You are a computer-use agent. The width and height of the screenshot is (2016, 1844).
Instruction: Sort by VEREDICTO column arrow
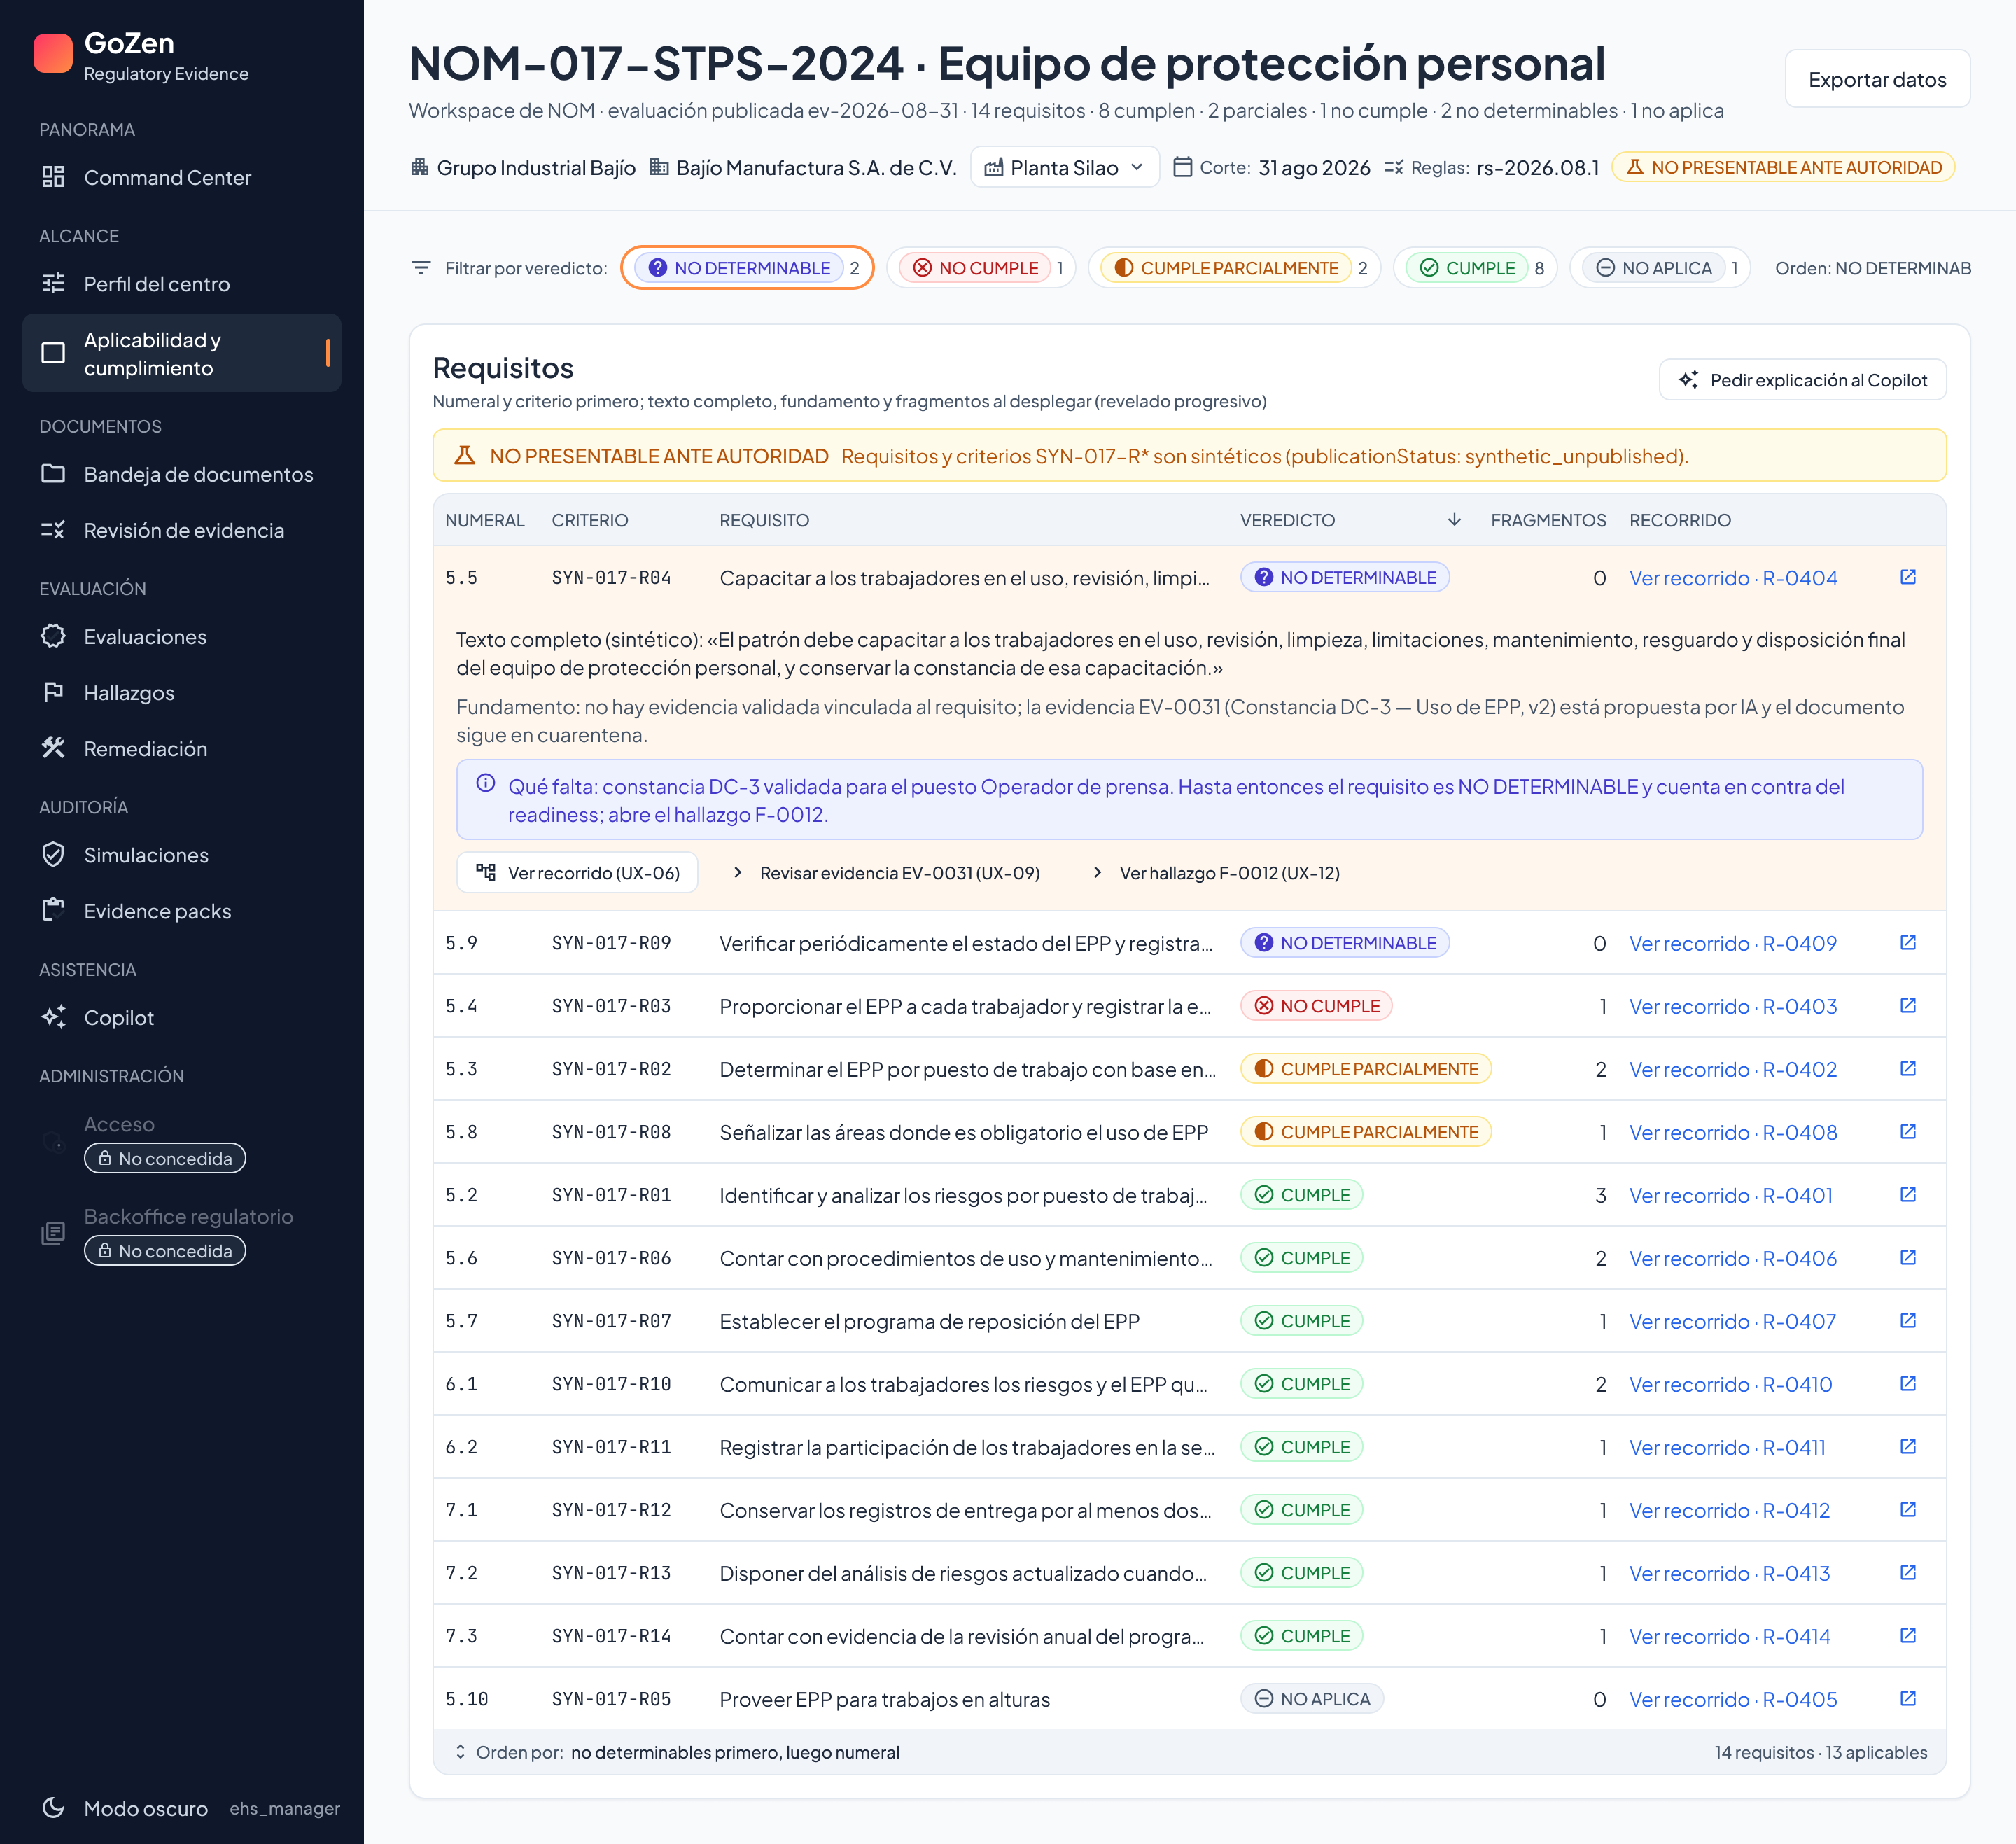1454,520
